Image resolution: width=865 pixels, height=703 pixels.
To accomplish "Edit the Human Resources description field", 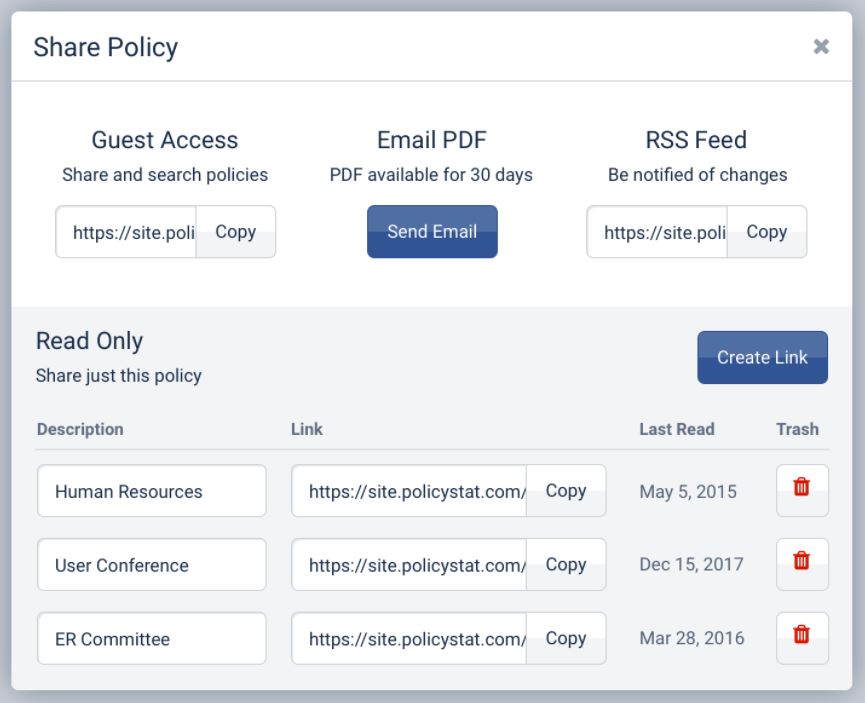I will click(152, 491).
